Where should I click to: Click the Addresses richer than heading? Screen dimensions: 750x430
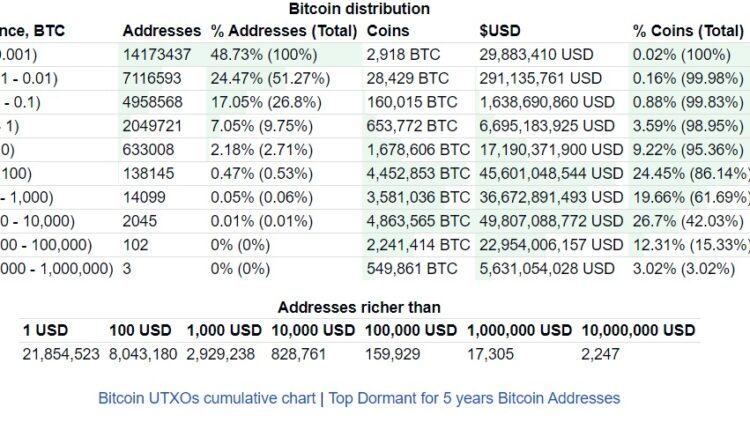[x=359, y=308]
